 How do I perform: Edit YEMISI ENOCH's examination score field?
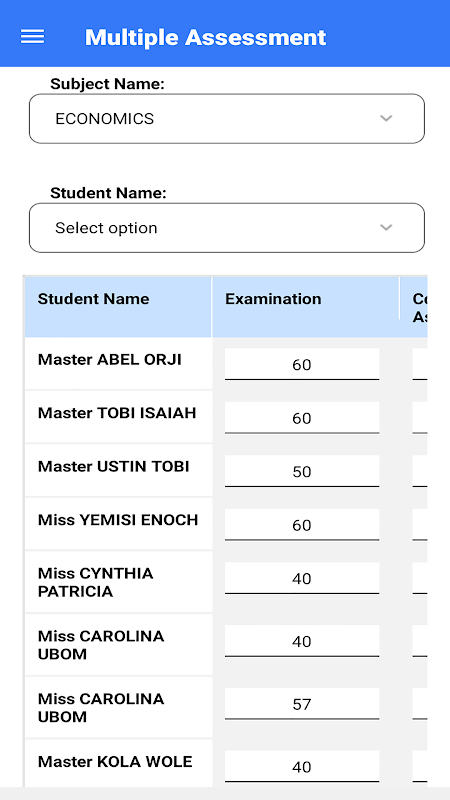302,525
